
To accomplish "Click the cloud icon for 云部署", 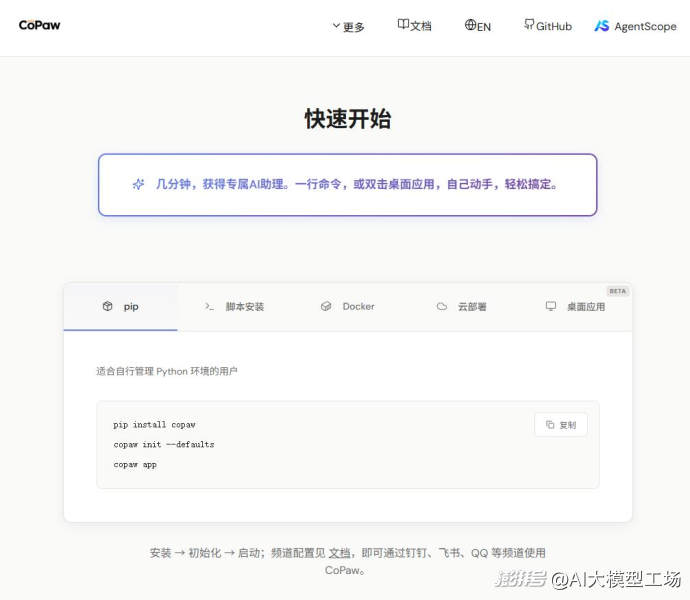I will click(442, 306).
